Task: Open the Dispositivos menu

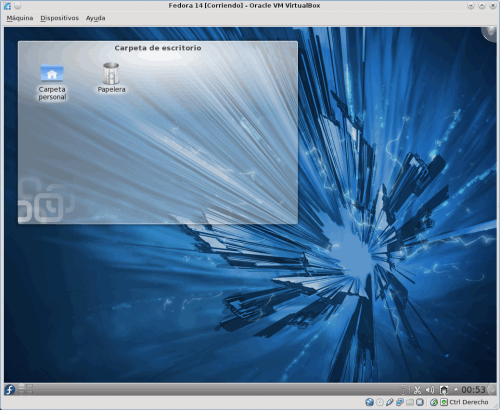Action: click(x=60, y=18)
